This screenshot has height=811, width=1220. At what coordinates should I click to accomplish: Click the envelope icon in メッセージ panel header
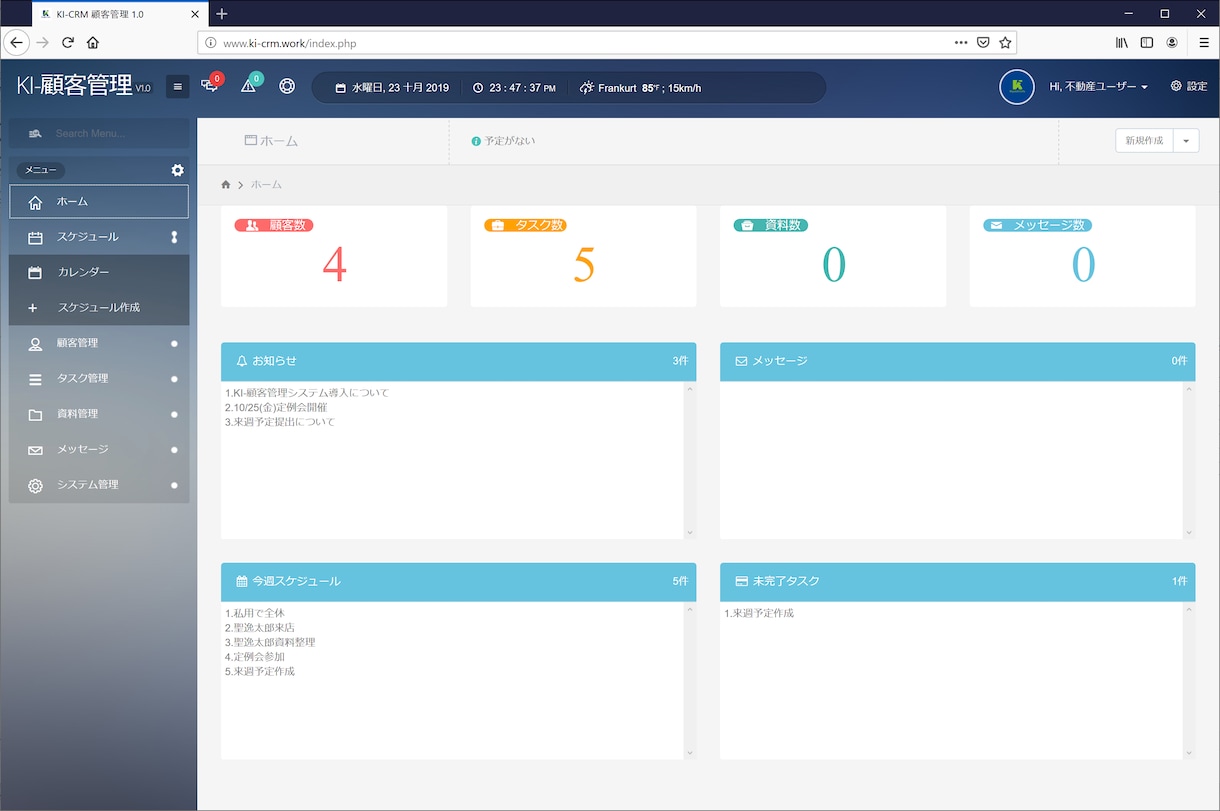tap(741, 361)
